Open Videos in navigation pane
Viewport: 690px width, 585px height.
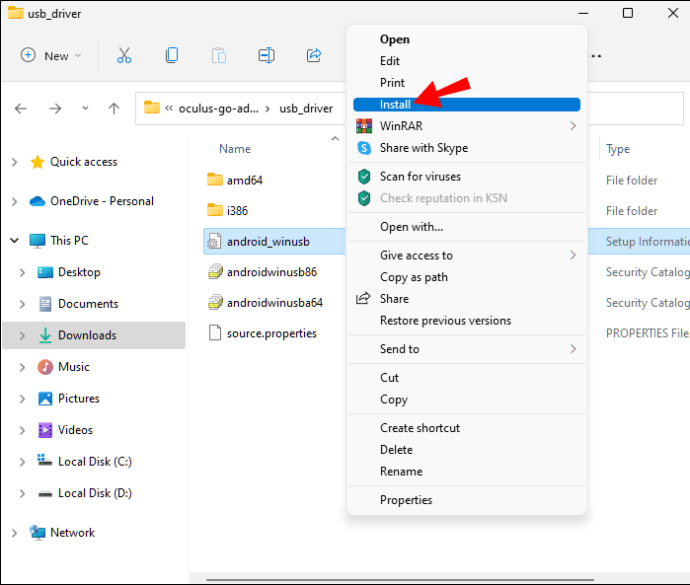click(x=75, y=430)
